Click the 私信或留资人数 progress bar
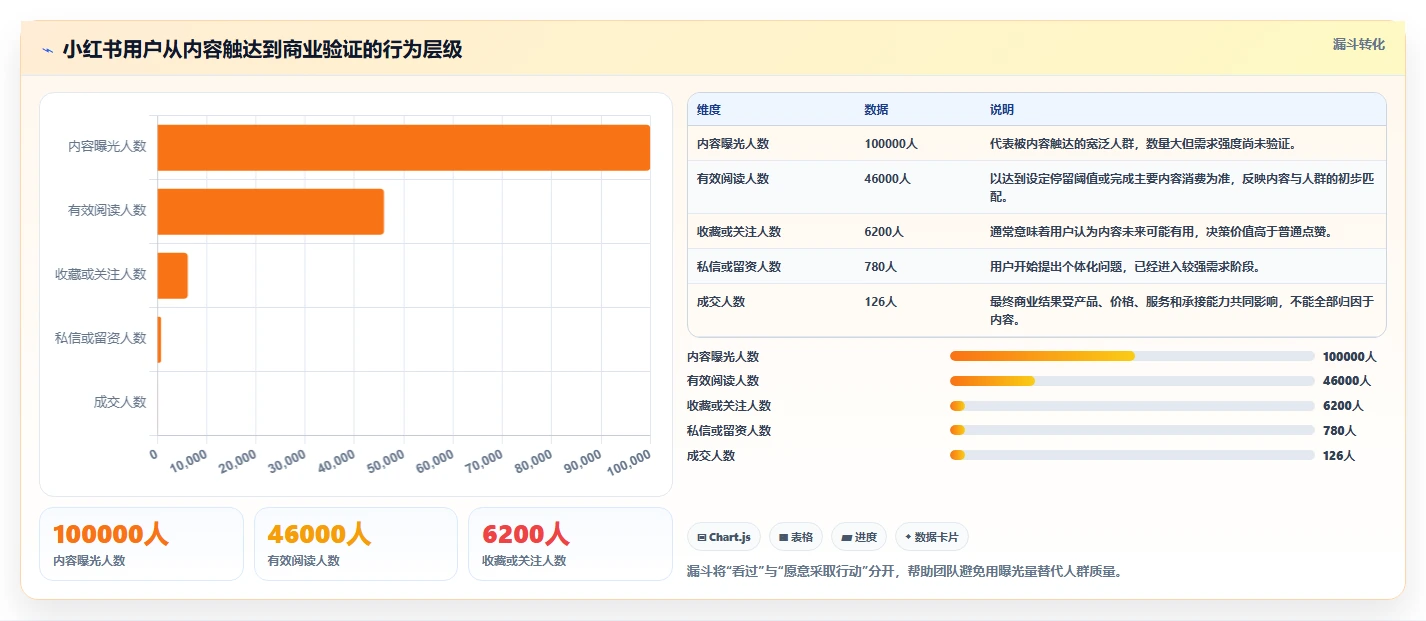Viewport: 1426px width, 621px height. tap(1132, 431)
